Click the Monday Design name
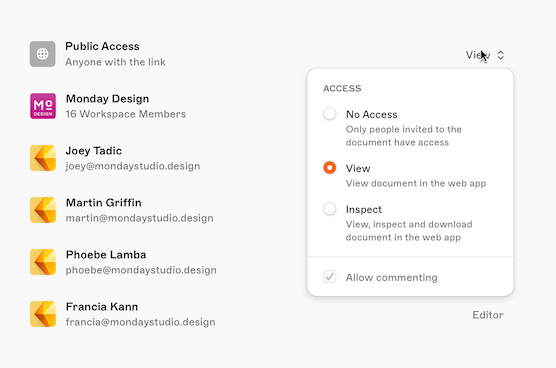This screenshot has height=368, width=556. [x=107, y=98]
